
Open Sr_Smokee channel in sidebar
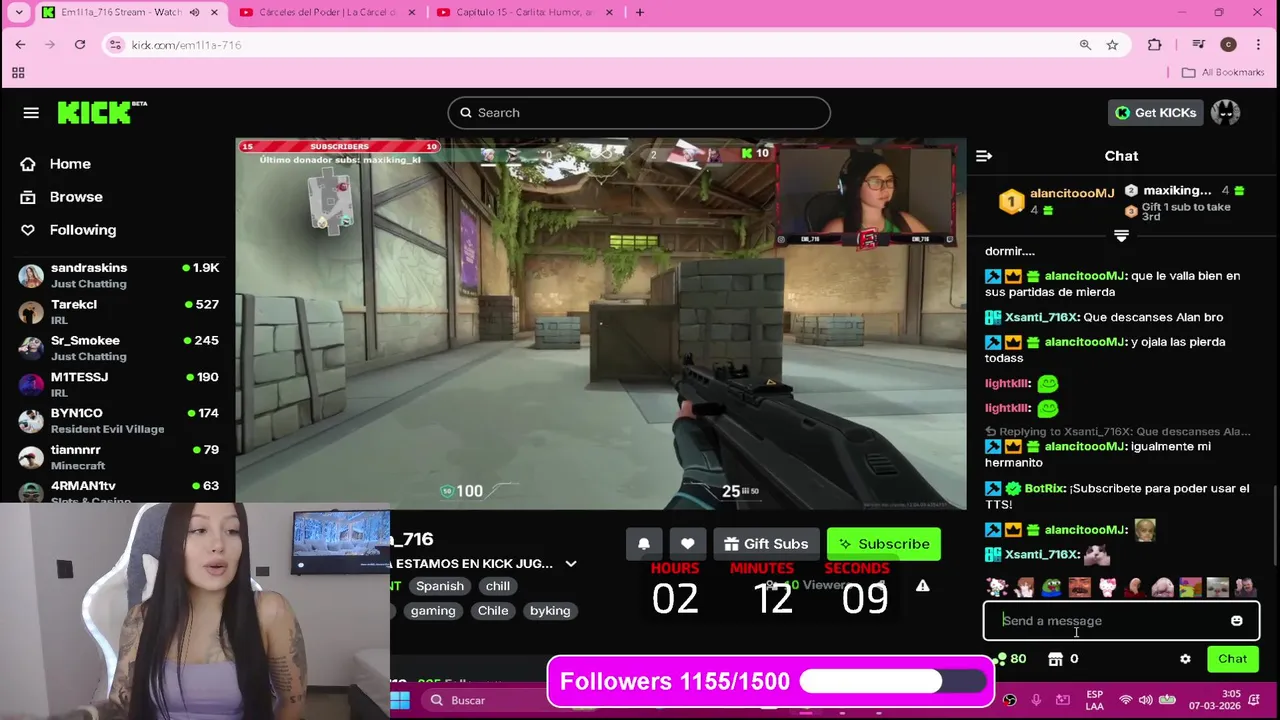click(x=120, y=348)
